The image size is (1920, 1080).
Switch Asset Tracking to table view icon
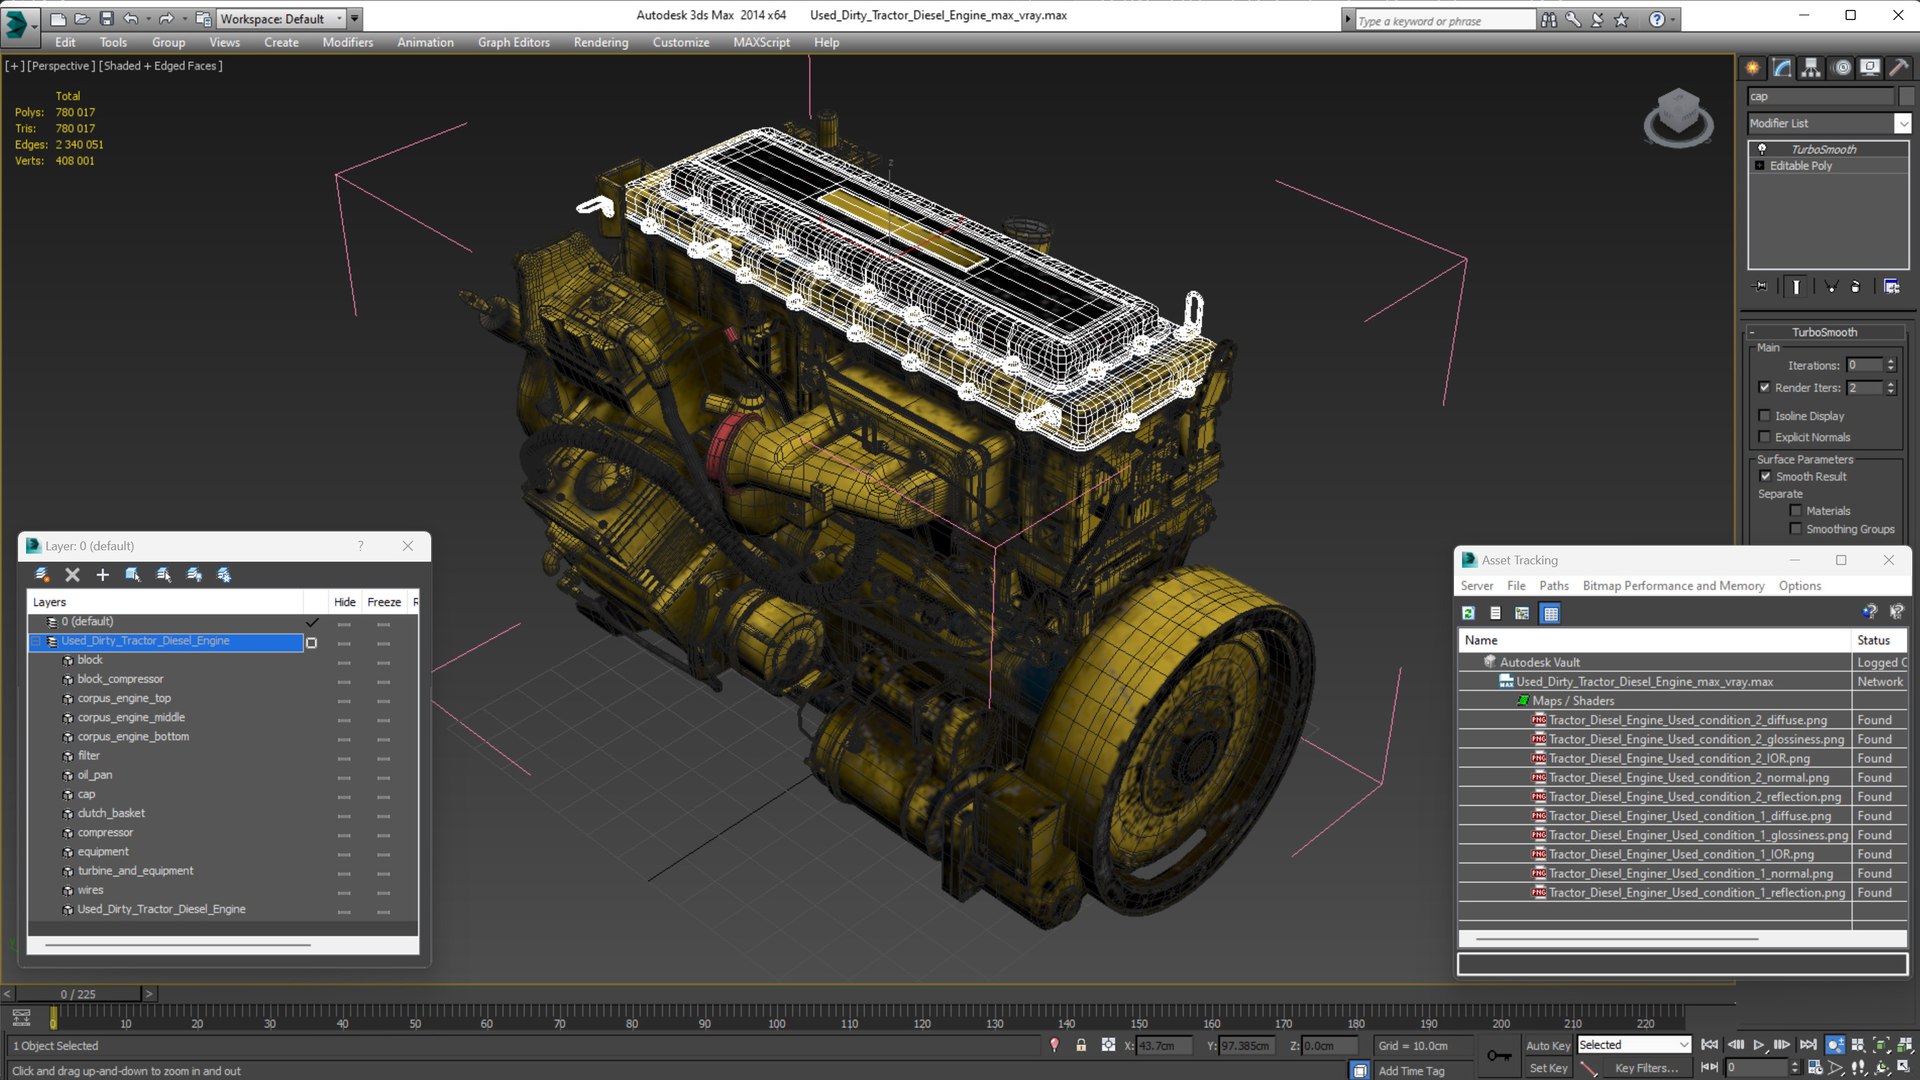1550,613
